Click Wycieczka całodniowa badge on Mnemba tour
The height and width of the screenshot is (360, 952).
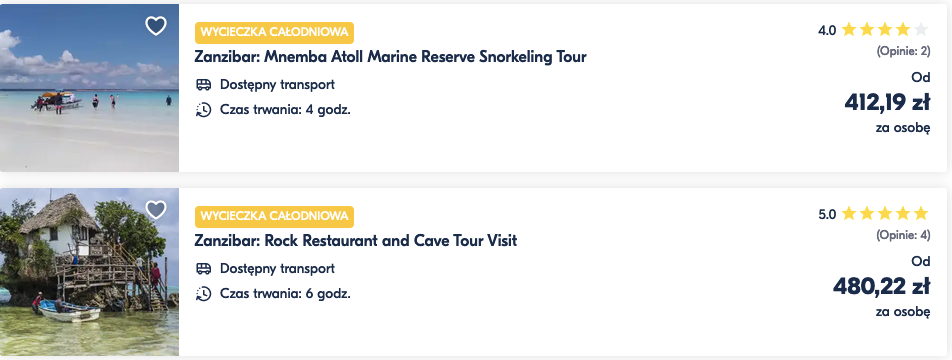pos(274,33)
